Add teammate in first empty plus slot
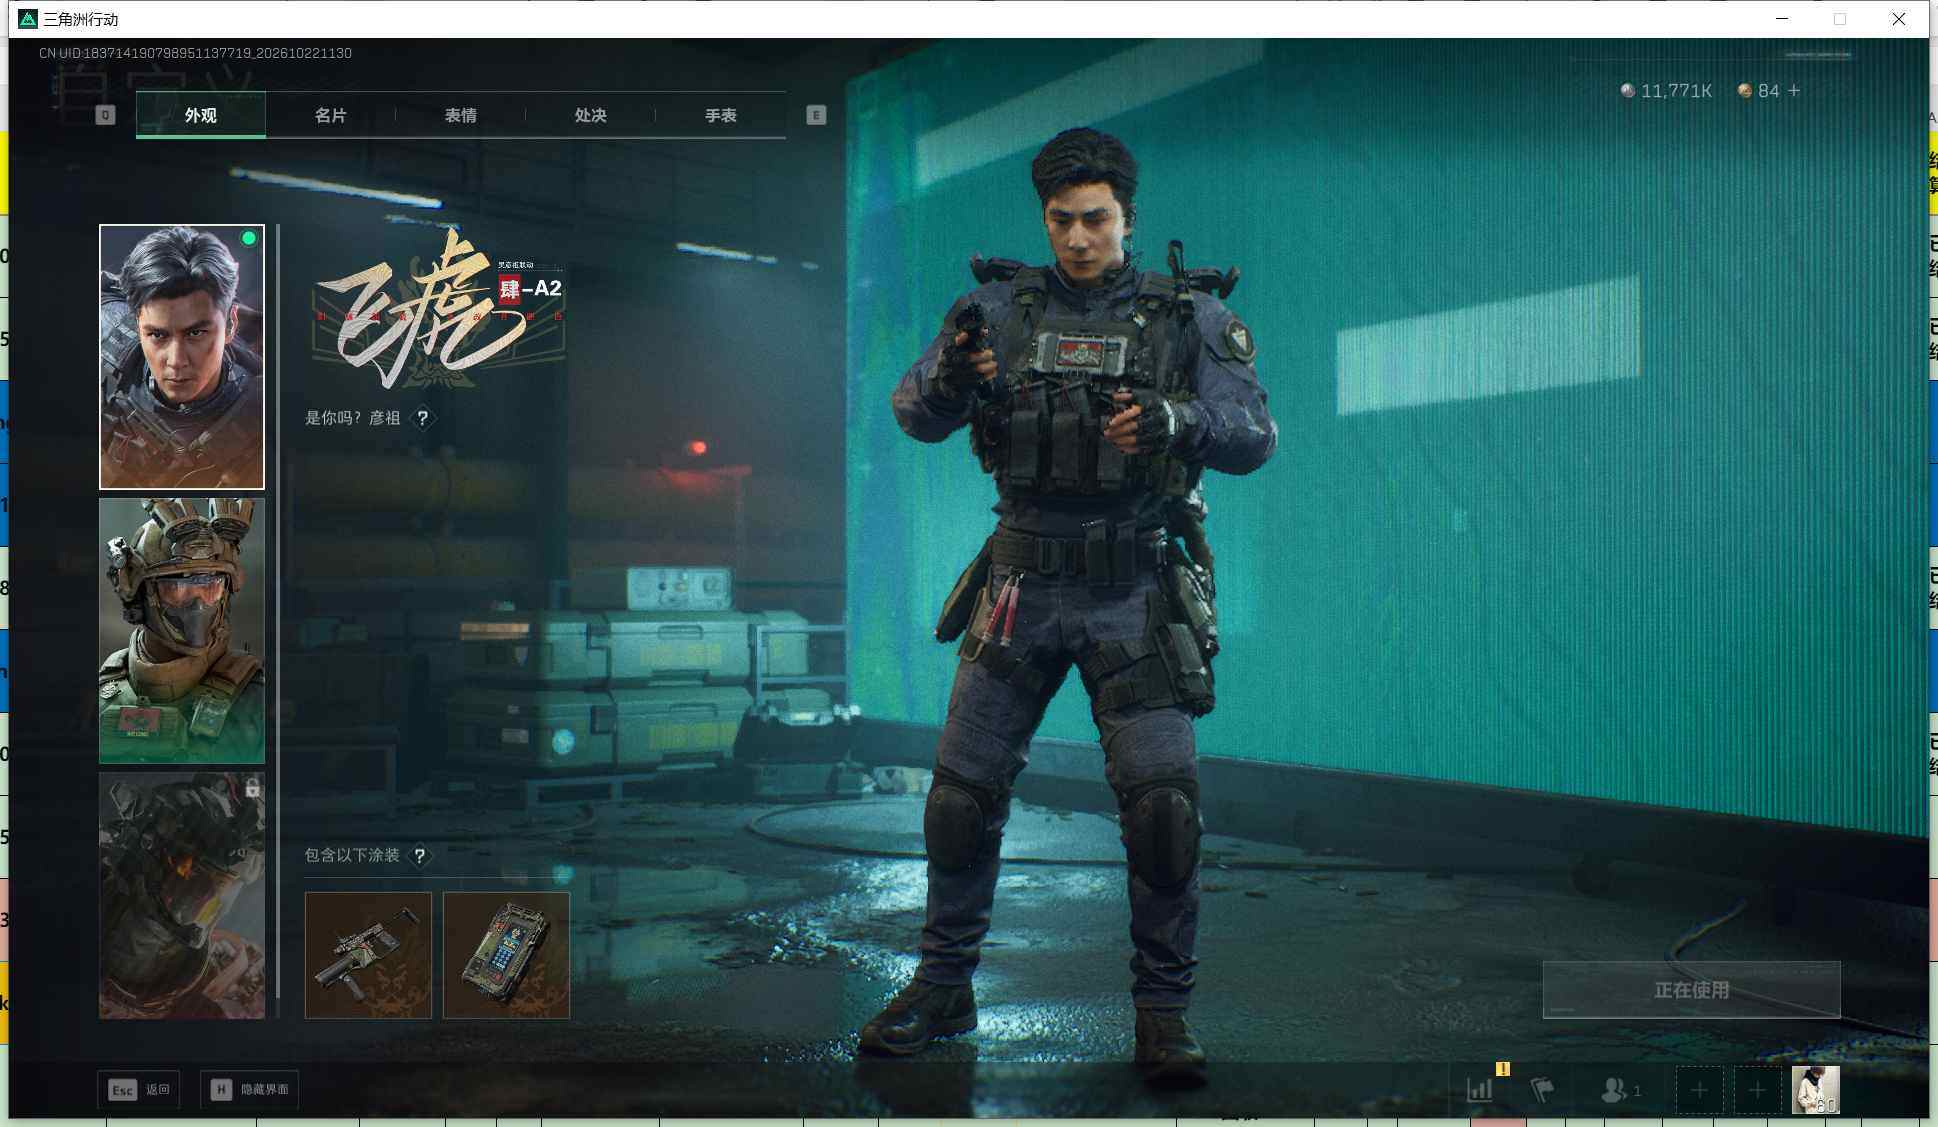 click(1699, 1090)
